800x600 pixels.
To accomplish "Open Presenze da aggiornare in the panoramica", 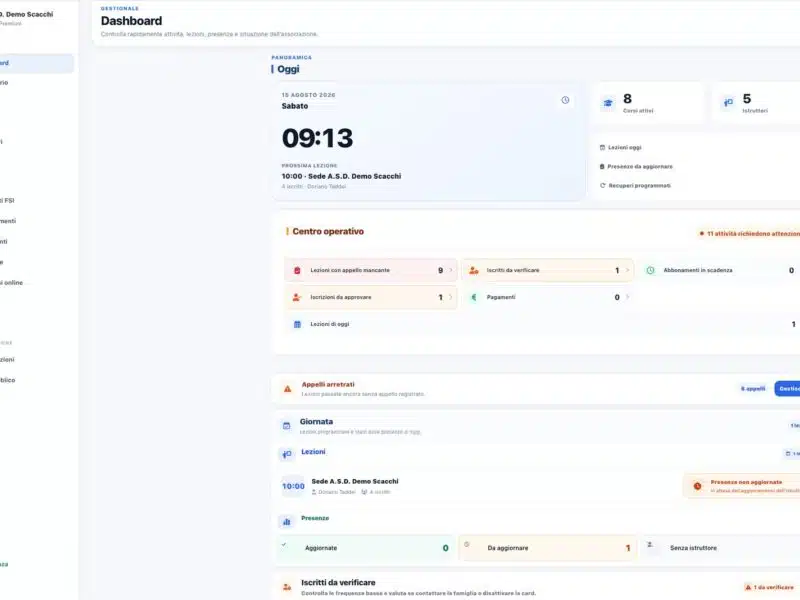I will [x=636, y=167].
